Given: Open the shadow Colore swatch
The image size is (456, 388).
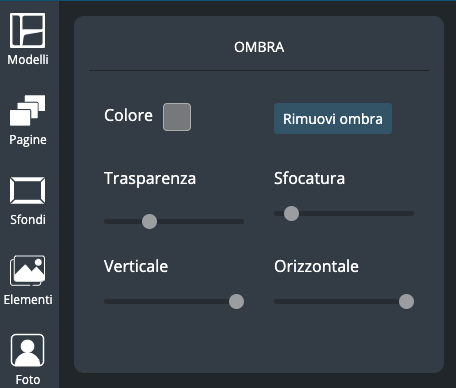Looking at the screenshot, I should (x=177, y=117).
